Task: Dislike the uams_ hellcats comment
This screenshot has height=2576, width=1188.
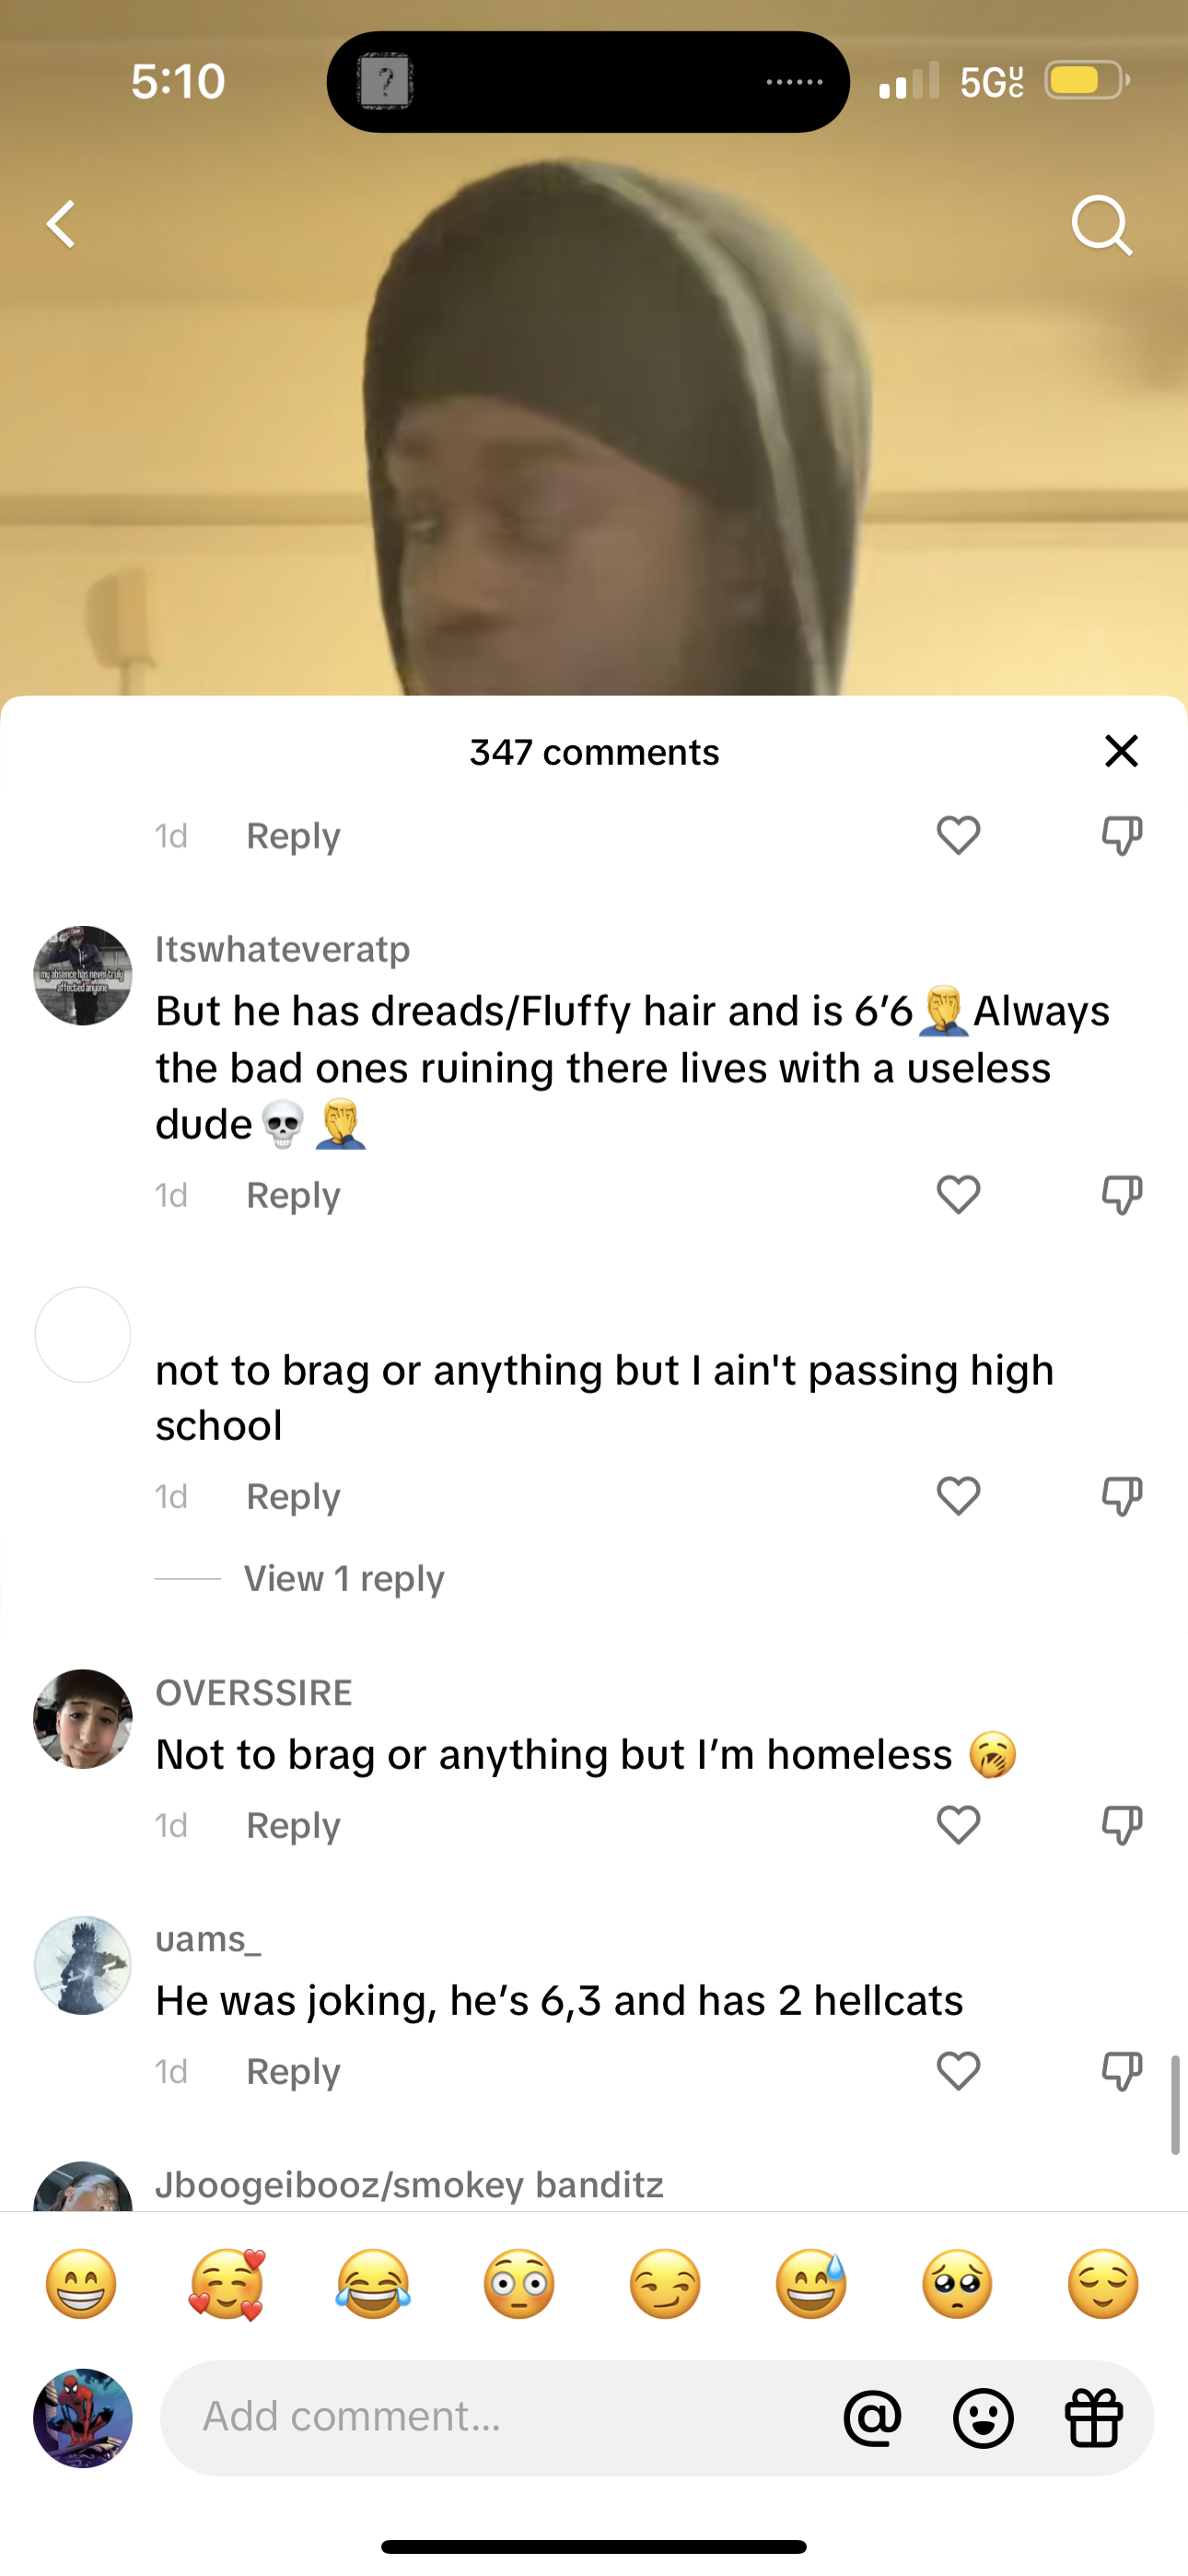Action: coord(1121,2071)
